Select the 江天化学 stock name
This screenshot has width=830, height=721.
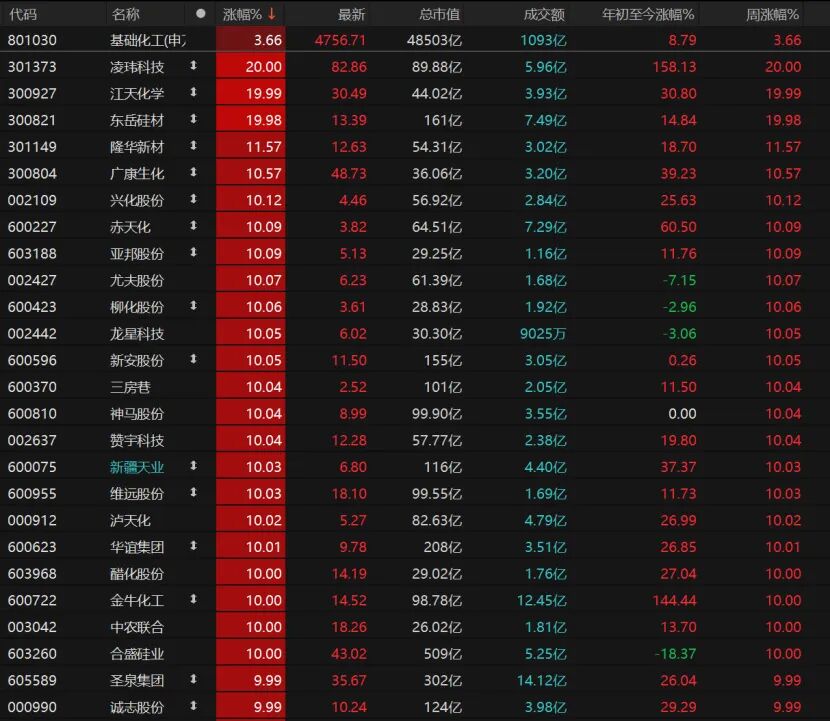point(137,94)
